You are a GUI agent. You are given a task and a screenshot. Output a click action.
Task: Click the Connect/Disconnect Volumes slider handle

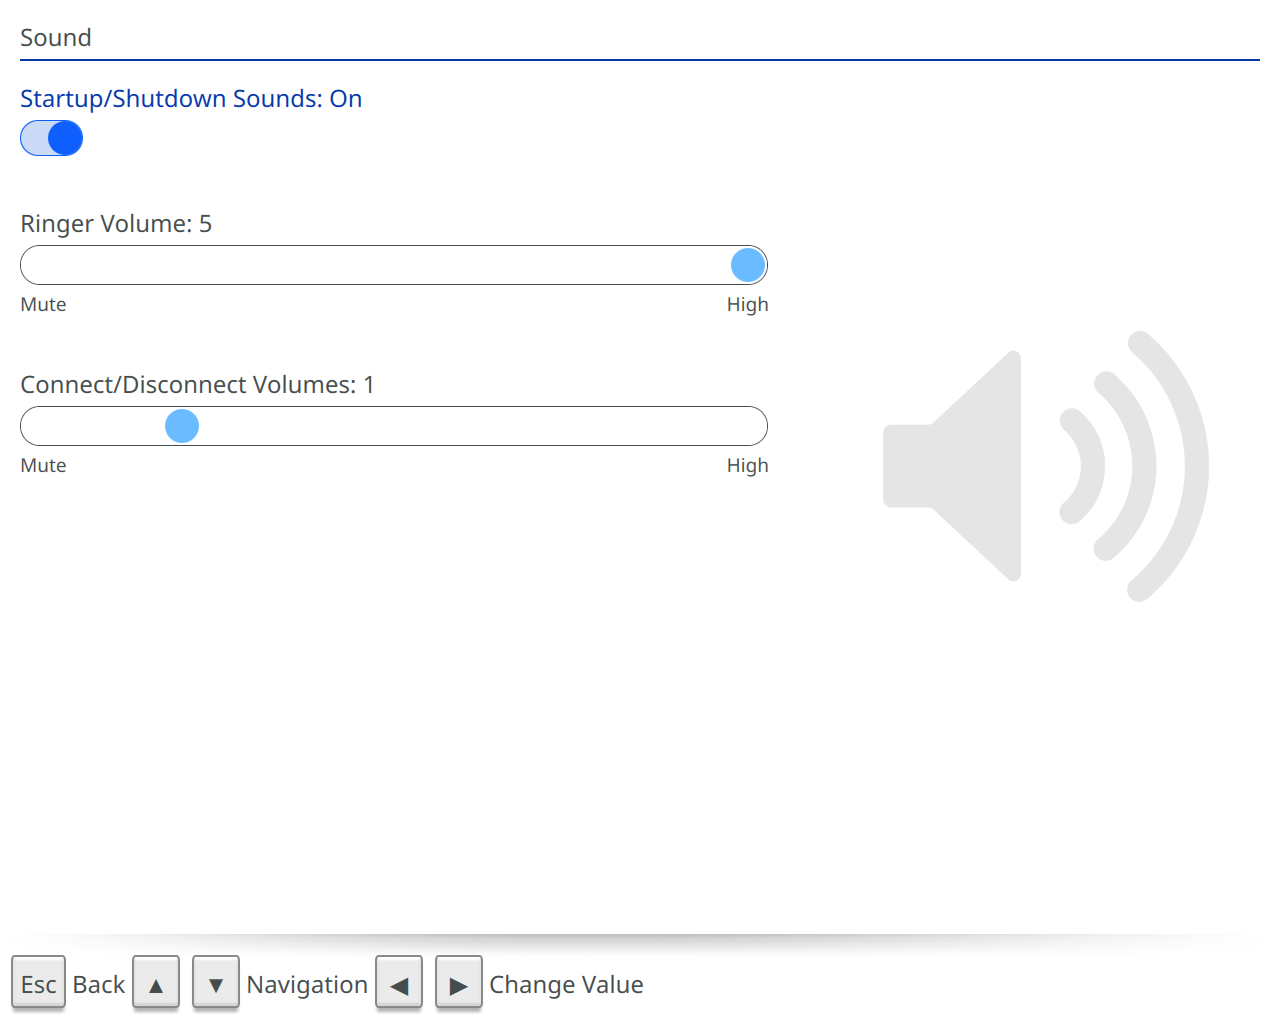click(182, 426)
